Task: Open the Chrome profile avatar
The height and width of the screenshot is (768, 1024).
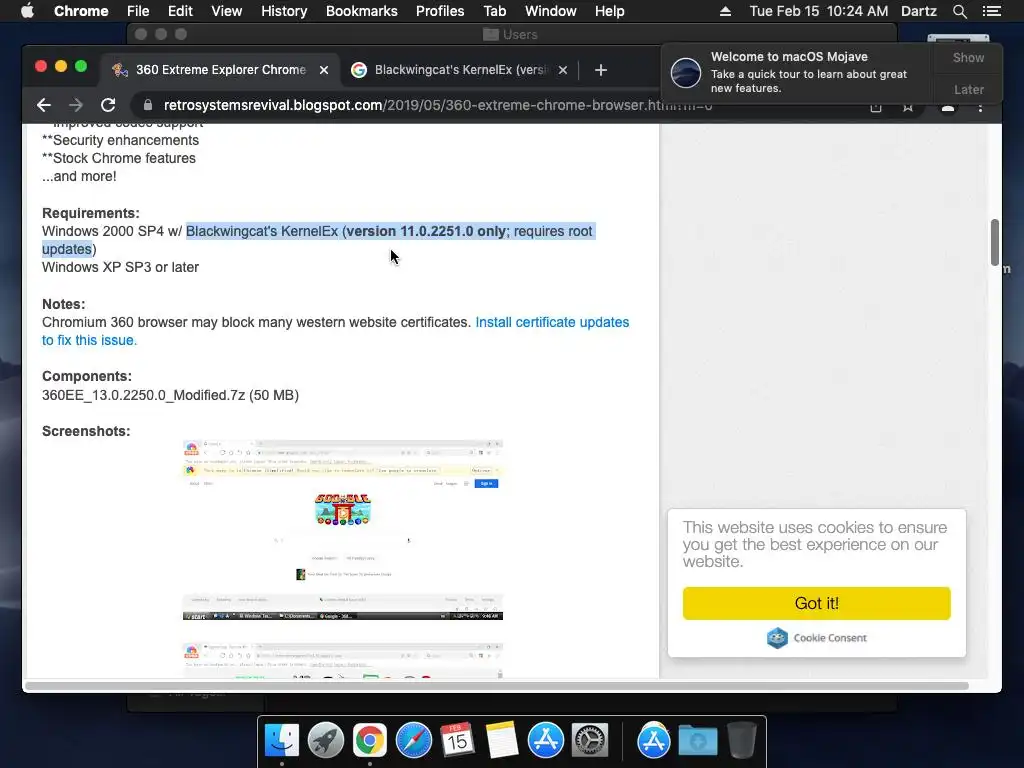Action: tap(948, 107)
